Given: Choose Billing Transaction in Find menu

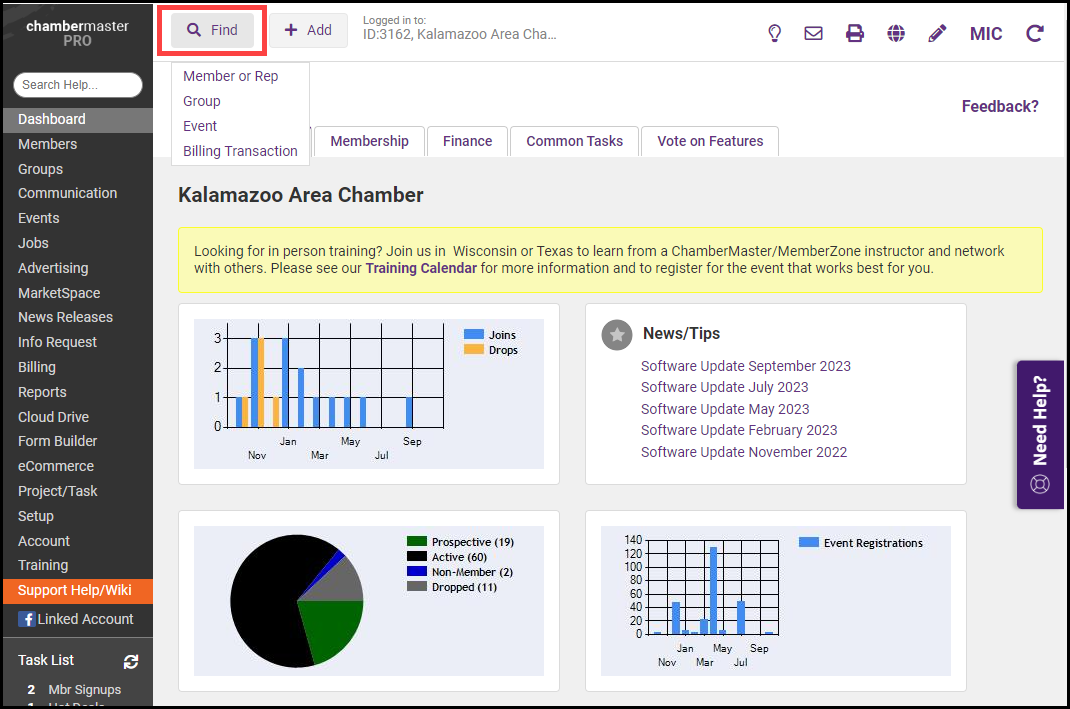Looking at the screenshot, I should click(x=240, y=151).
